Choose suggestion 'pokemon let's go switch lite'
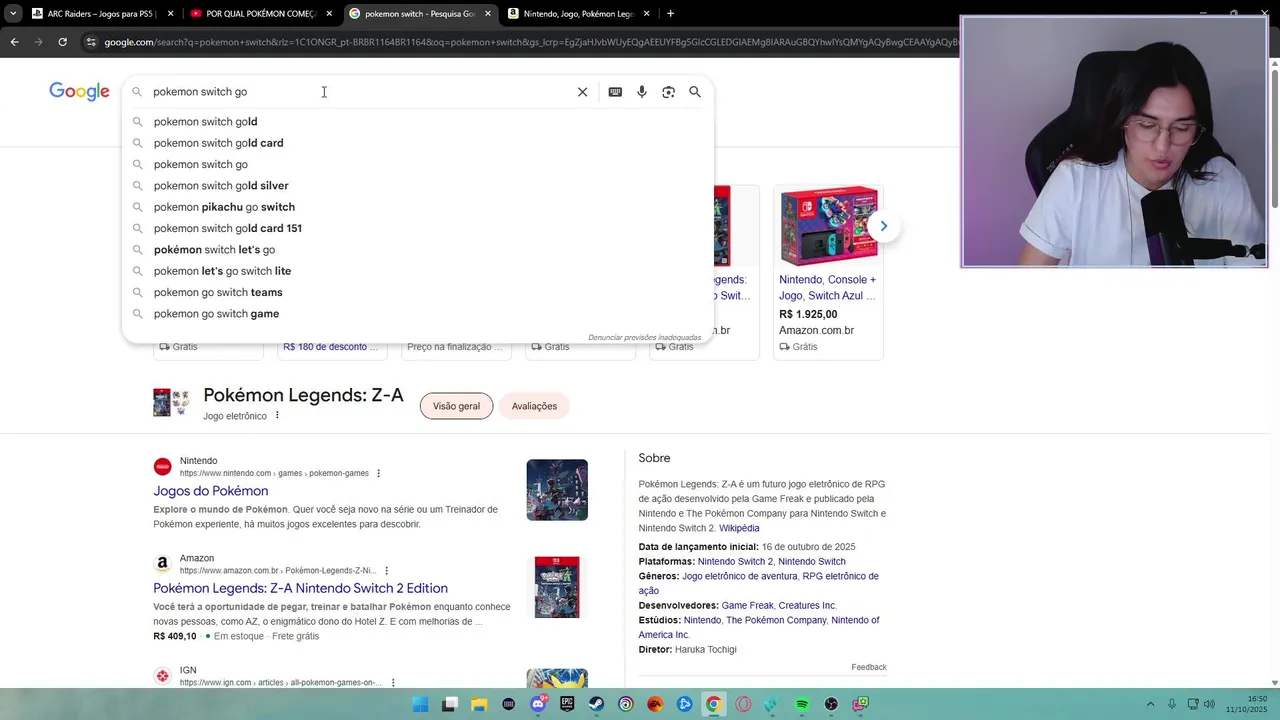Screen dimensions: 1280x720 418,271
